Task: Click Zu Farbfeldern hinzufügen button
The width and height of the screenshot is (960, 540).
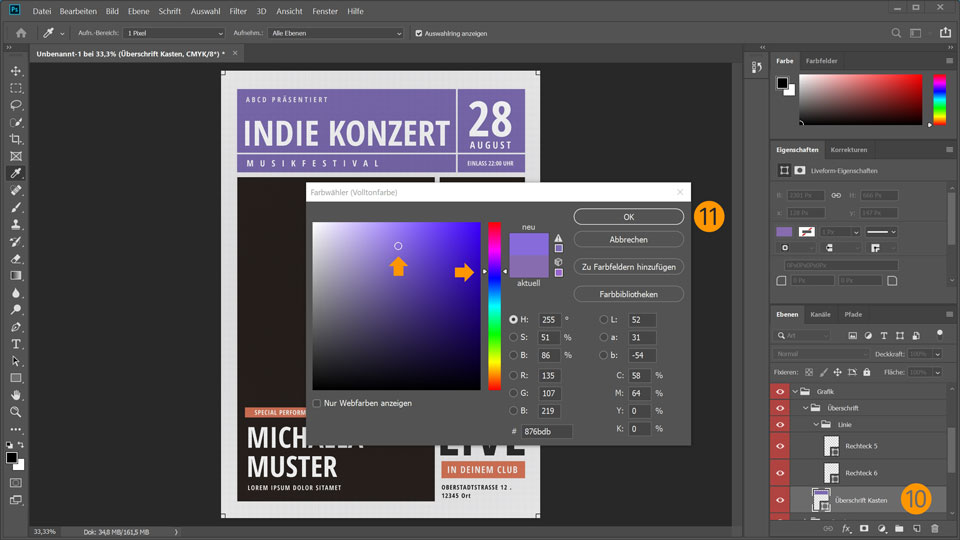Action: tap(629, 267)
